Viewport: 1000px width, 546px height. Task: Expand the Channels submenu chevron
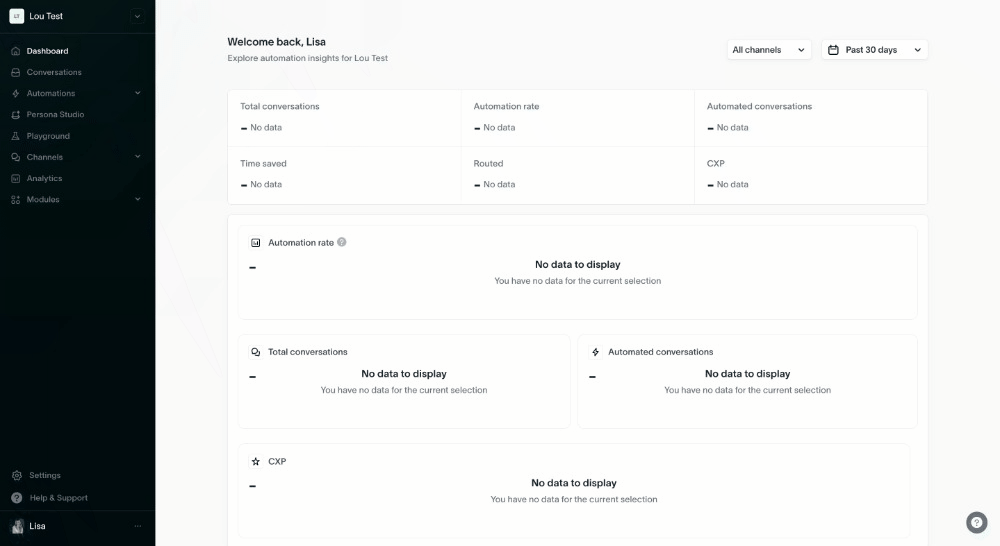tap(138, 157)
